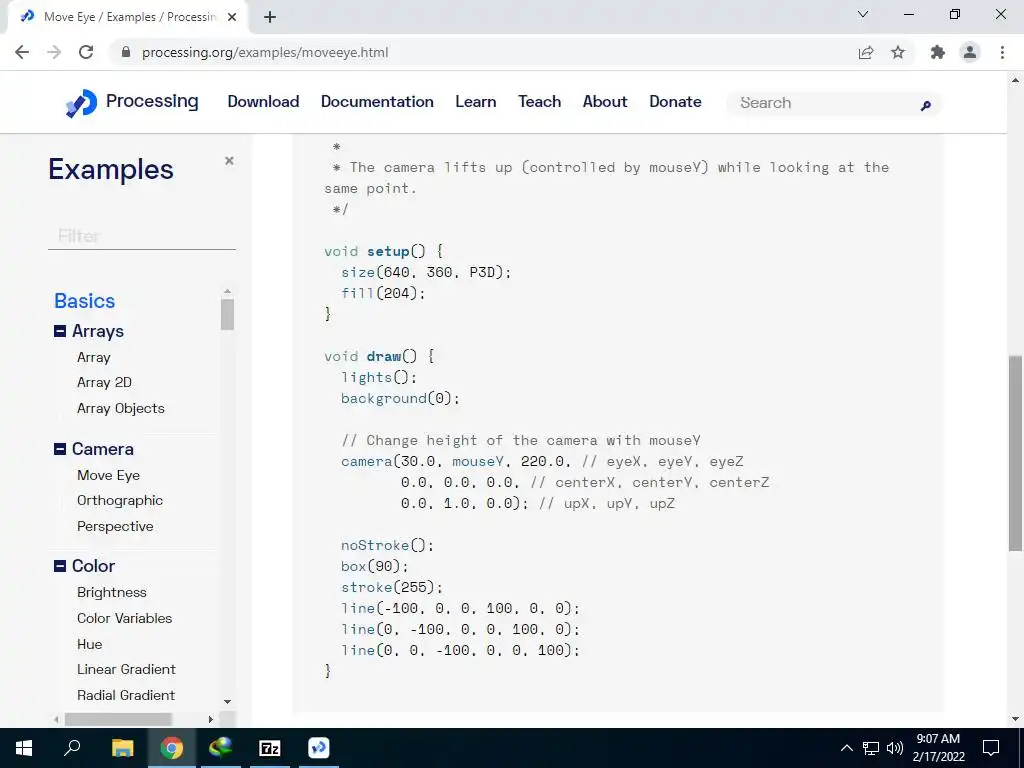Click the Processing home text link
The height and width of the screenshot is (768, 1024).
tap(152, 101)
